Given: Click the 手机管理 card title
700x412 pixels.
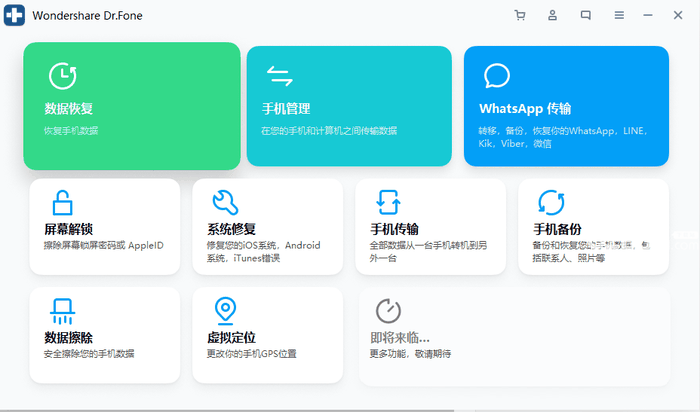Looking at the screenshot, I should pos(286,108).
